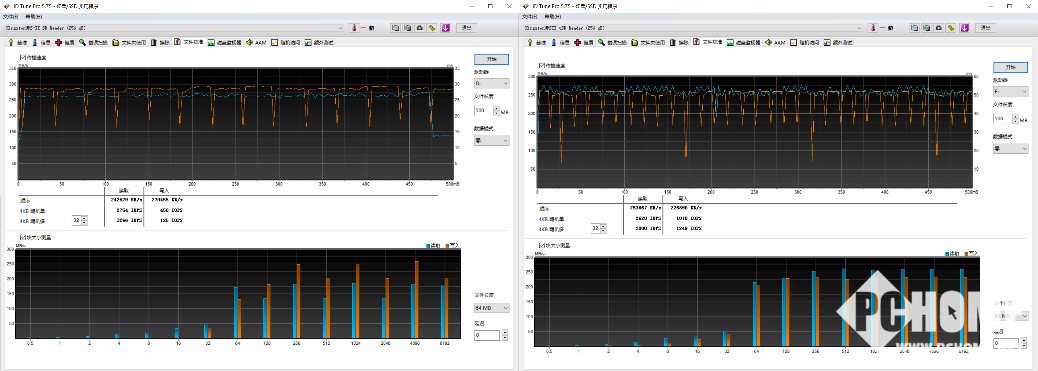The image size is (1038, 371).
Task: Open Folder Usage tab in right window
Action: pyautogui.click(x=648, y=42)
